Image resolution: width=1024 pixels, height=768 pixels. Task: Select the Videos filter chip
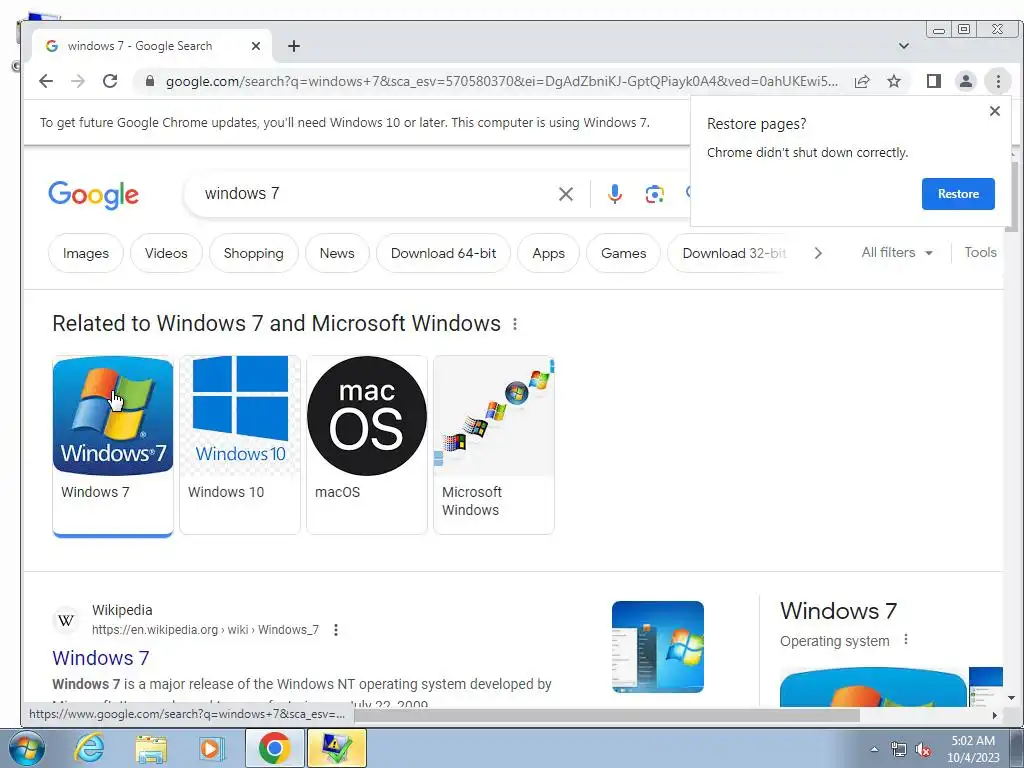click(166, 253)
